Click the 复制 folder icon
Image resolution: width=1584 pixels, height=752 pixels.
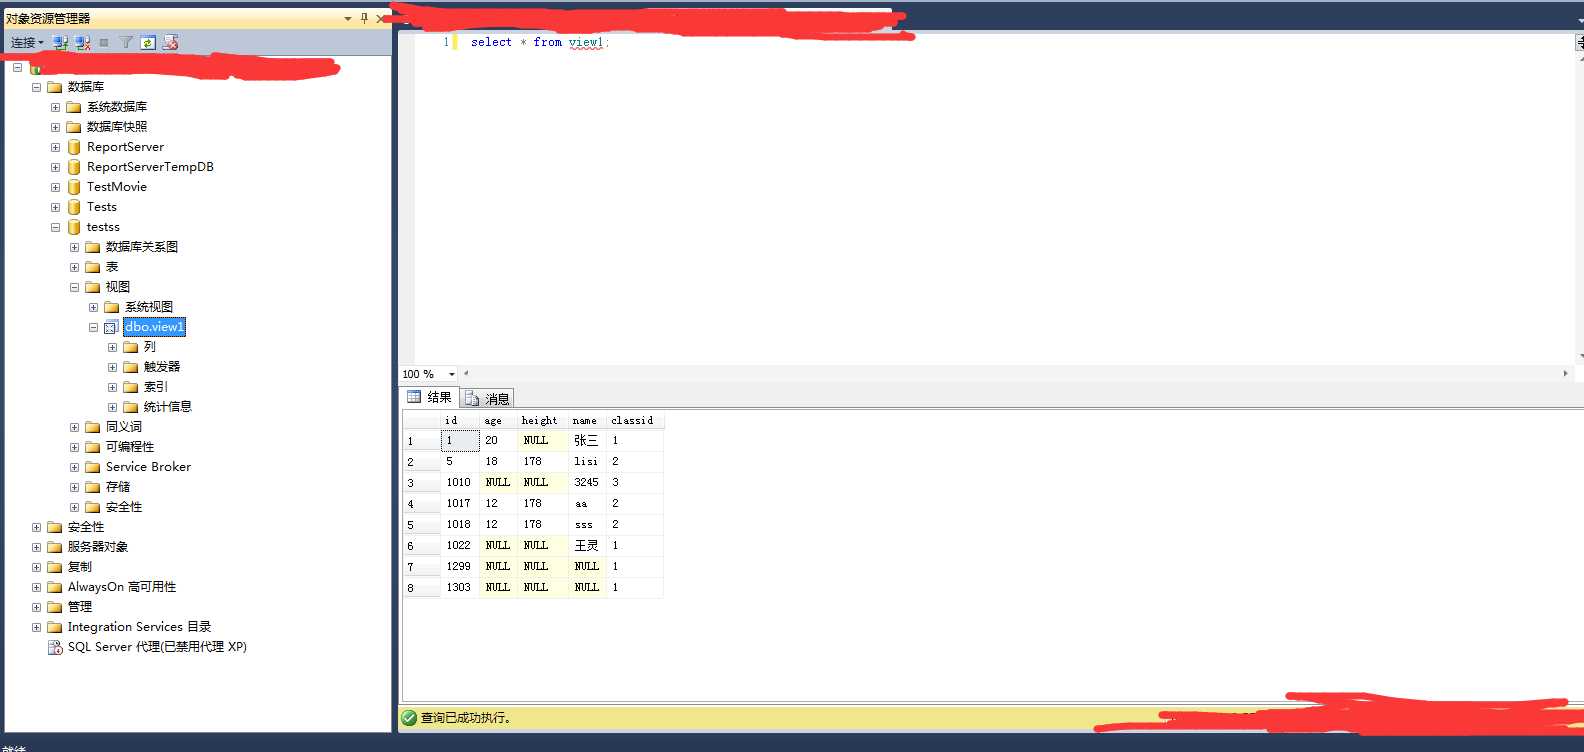(x=55, y=567)
